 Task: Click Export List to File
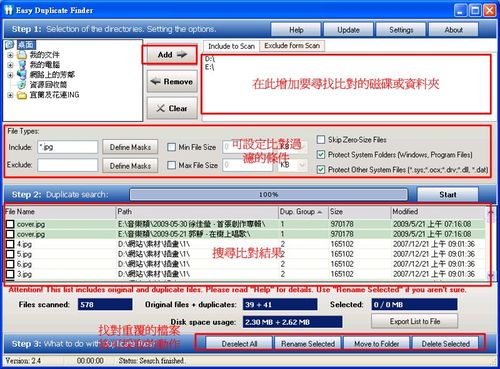click(x=415, y=321)
